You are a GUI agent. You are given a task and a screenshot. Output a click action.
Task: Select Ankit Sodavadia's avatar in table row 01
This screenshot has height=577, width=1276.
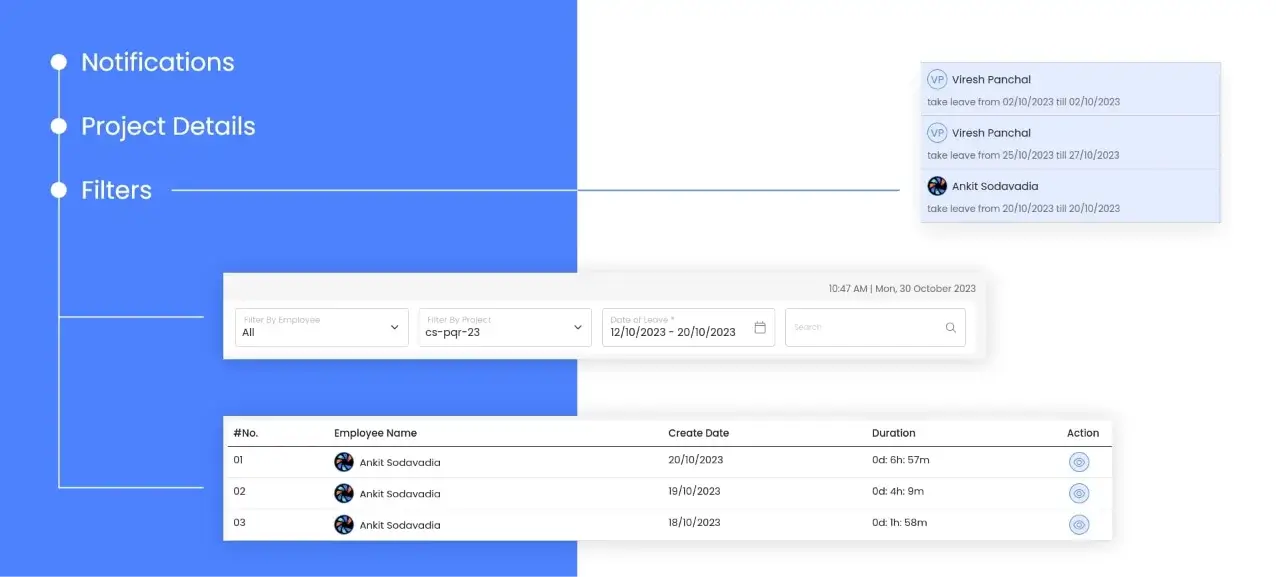tap(344, 461)
